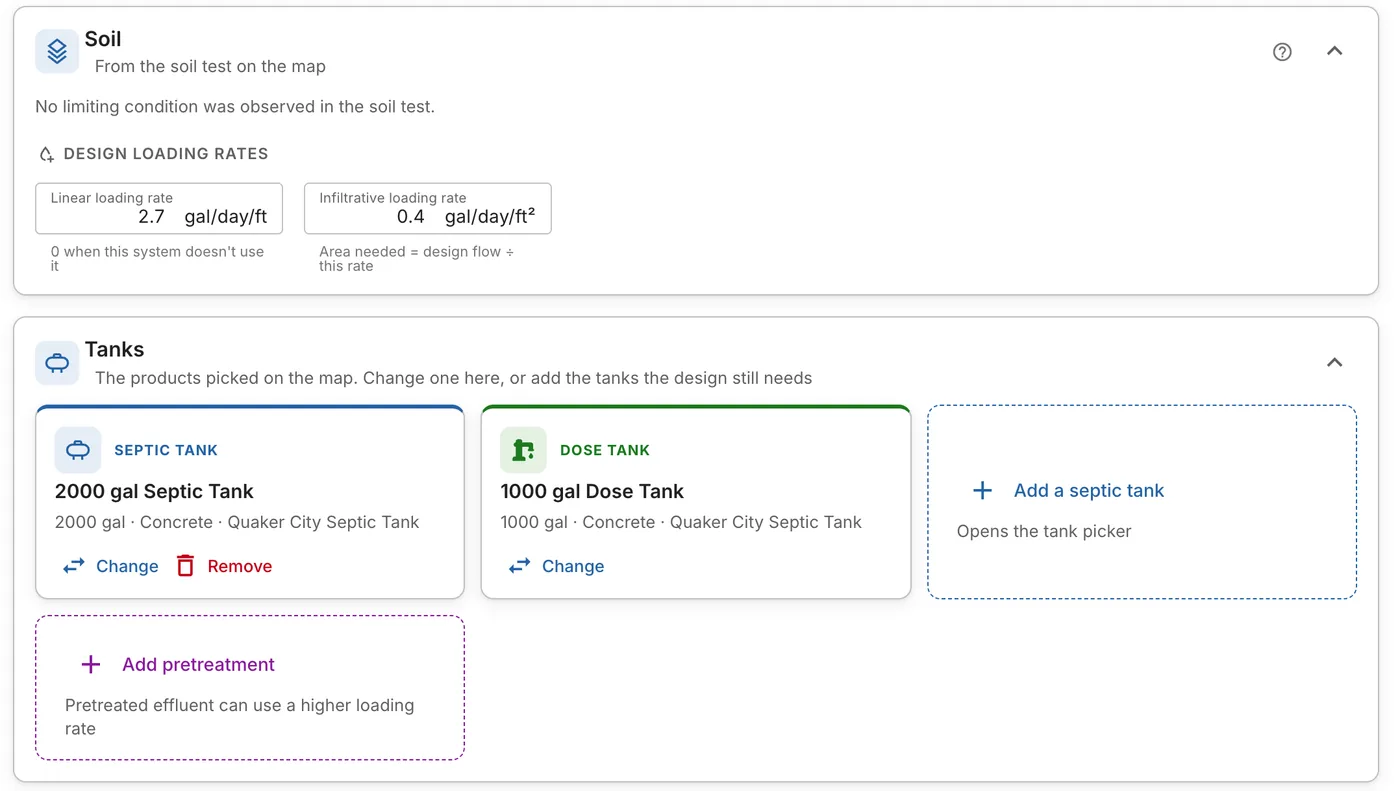Change the 1000 gal Dose Tank
The image size is (1400, 791).
pos(556,566)
